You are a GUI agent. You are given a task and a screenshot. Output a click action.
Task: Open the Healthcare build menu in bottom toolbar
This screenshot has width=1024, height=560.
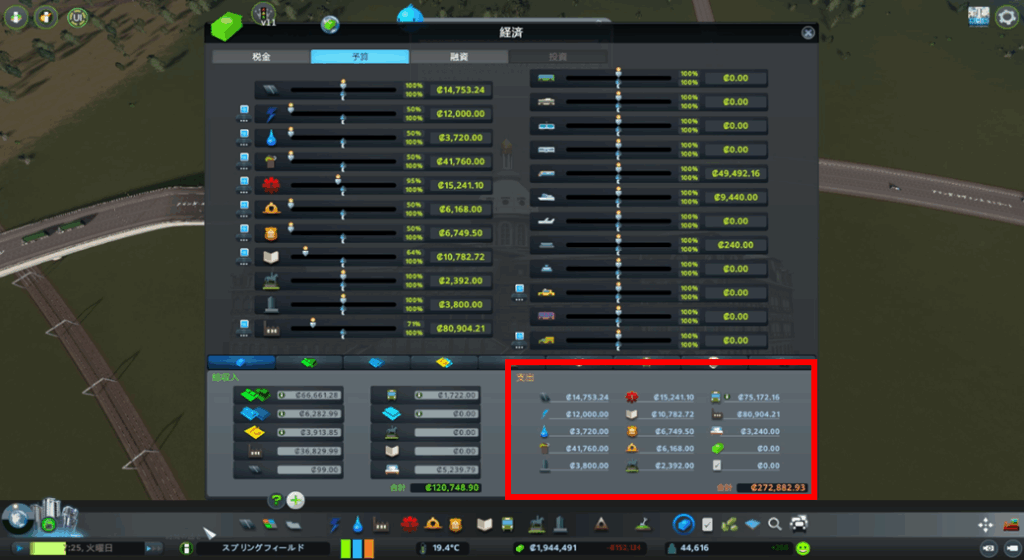409,523
